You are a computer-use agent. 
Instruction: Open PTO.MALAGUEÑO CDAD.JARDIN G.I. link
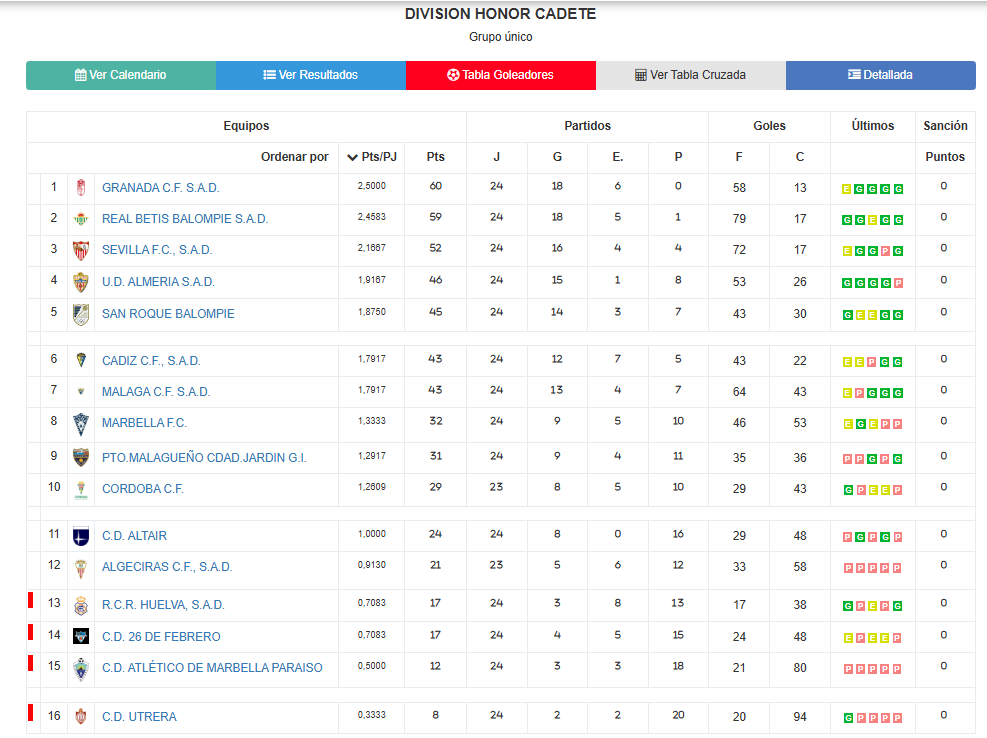pos(204,458)
